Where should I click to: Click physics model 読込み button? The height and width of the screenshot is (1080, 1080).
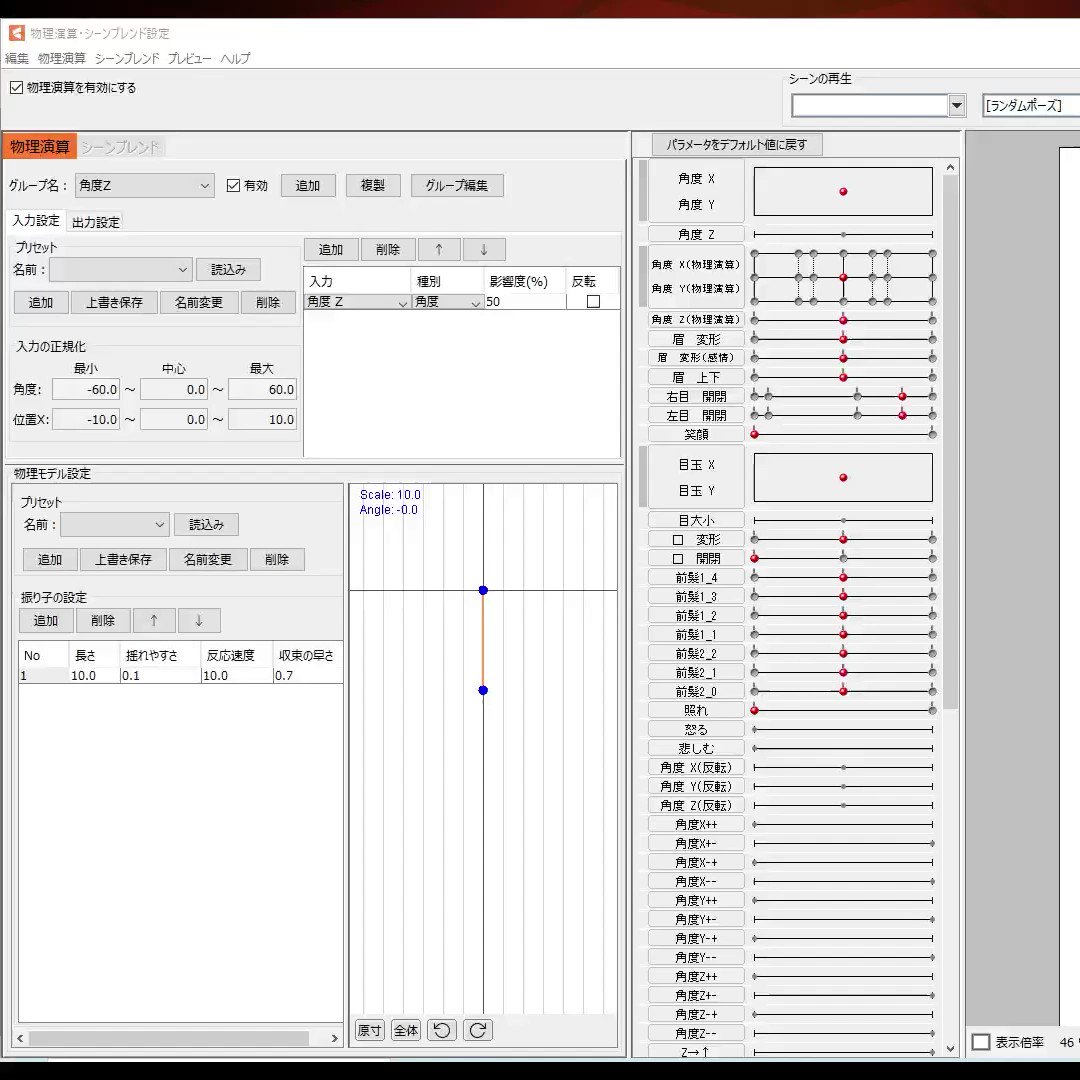click(206, 524)
